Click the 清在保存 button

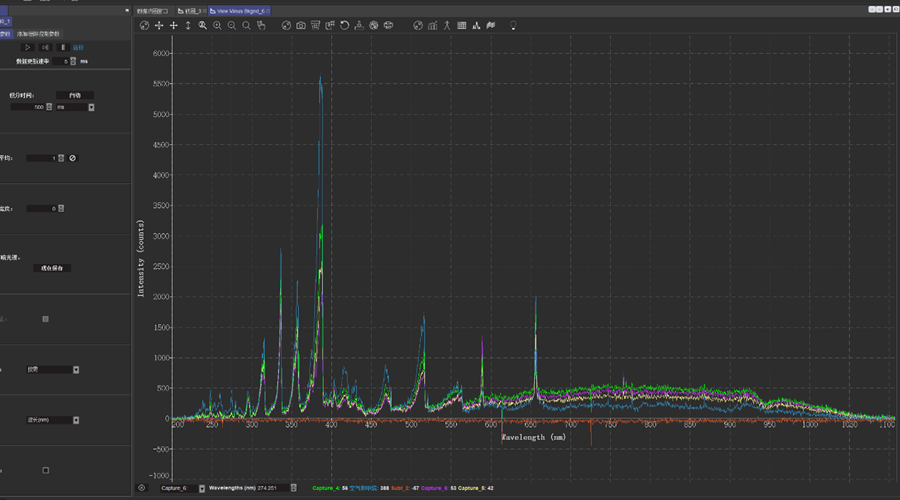(x=53, y=268)
